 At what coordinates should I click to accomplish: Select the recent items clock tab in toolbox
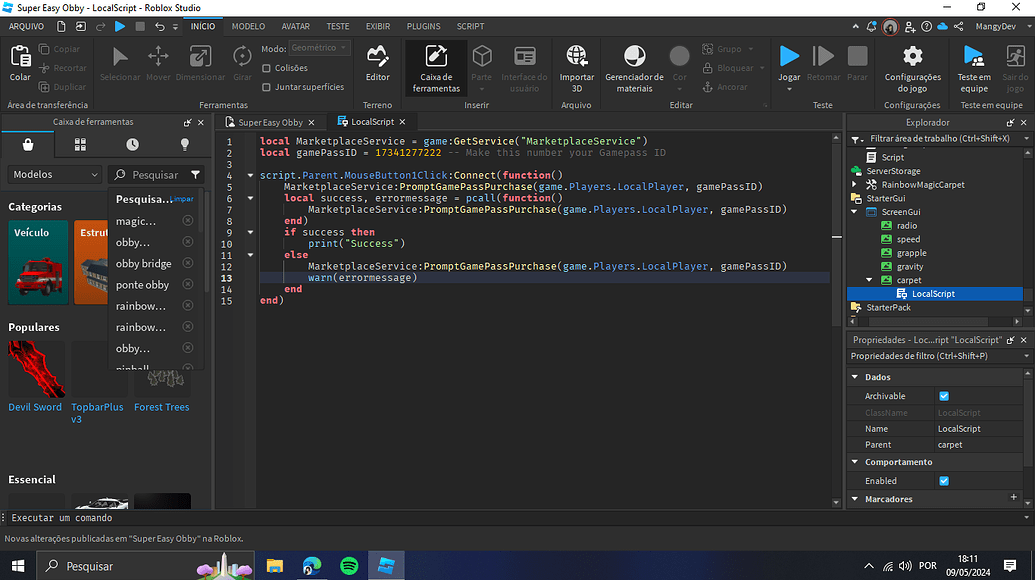point(132,145)
